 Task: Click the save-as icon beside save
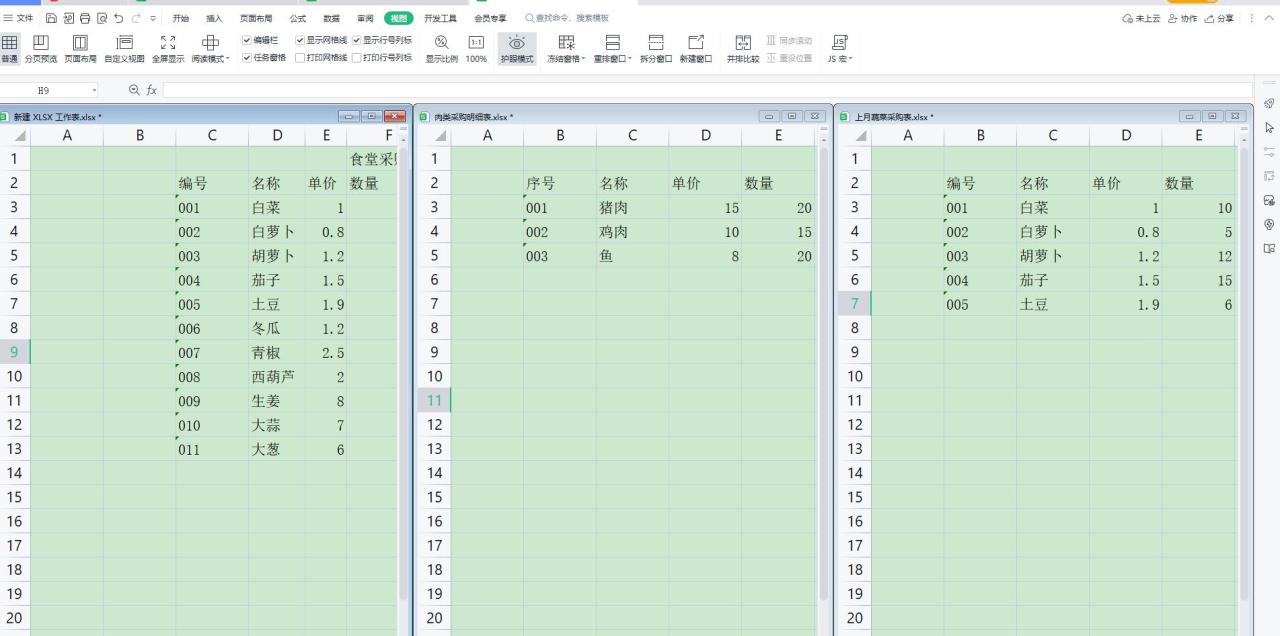[68, 18]
